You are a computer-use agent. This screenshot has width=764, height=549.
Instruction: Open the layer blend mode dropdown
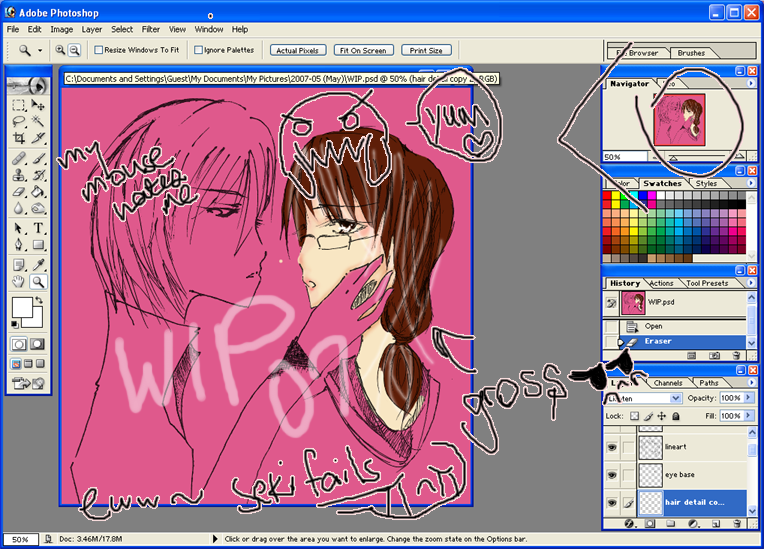[x=675, y=398]
